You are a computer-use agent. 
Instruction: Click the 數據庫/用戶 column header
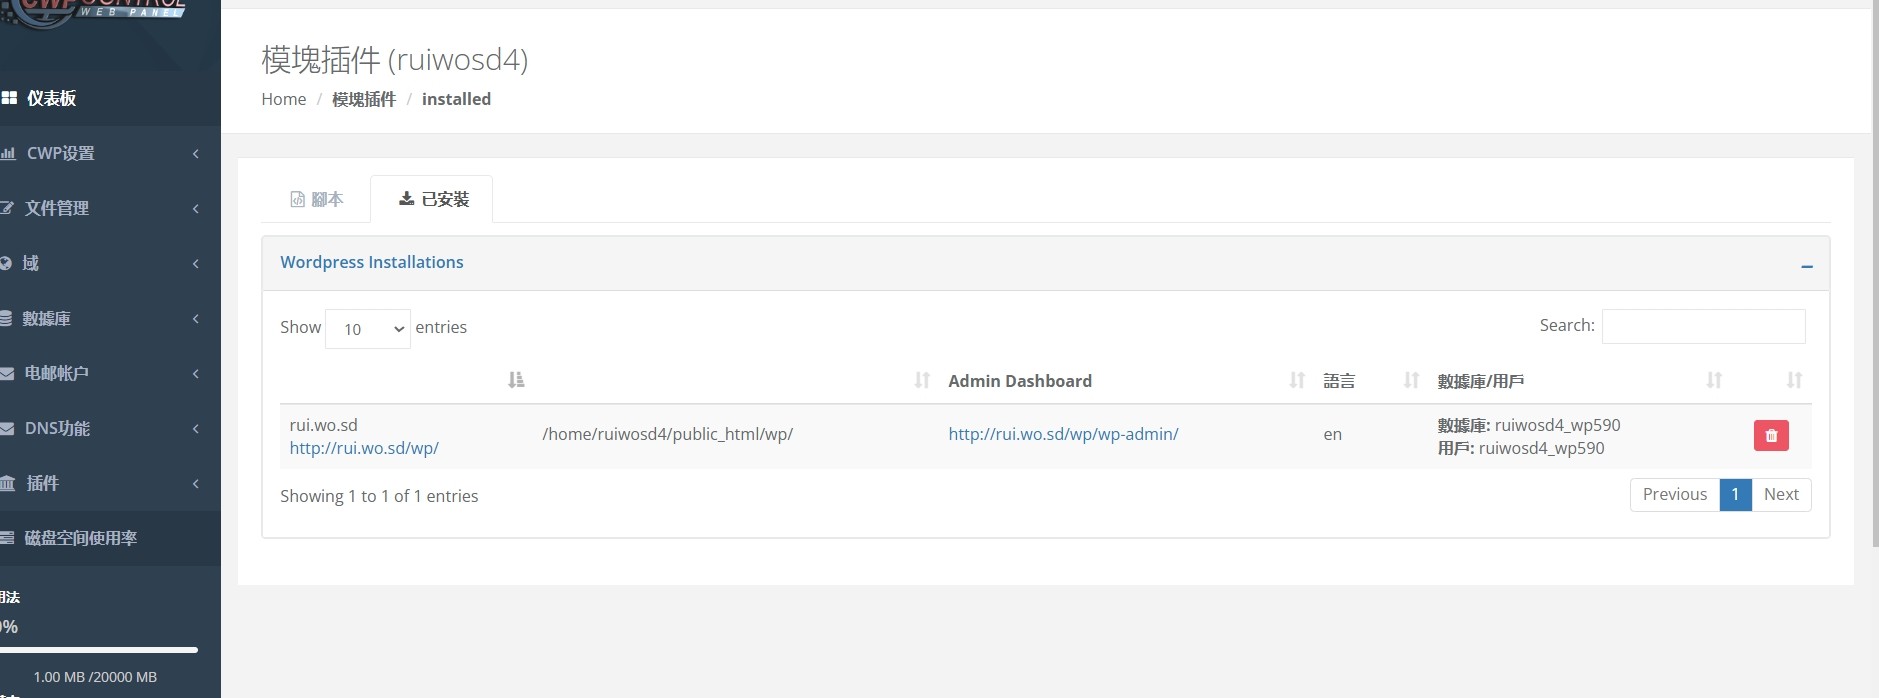pyautogui.click(x=1481, y=381)
